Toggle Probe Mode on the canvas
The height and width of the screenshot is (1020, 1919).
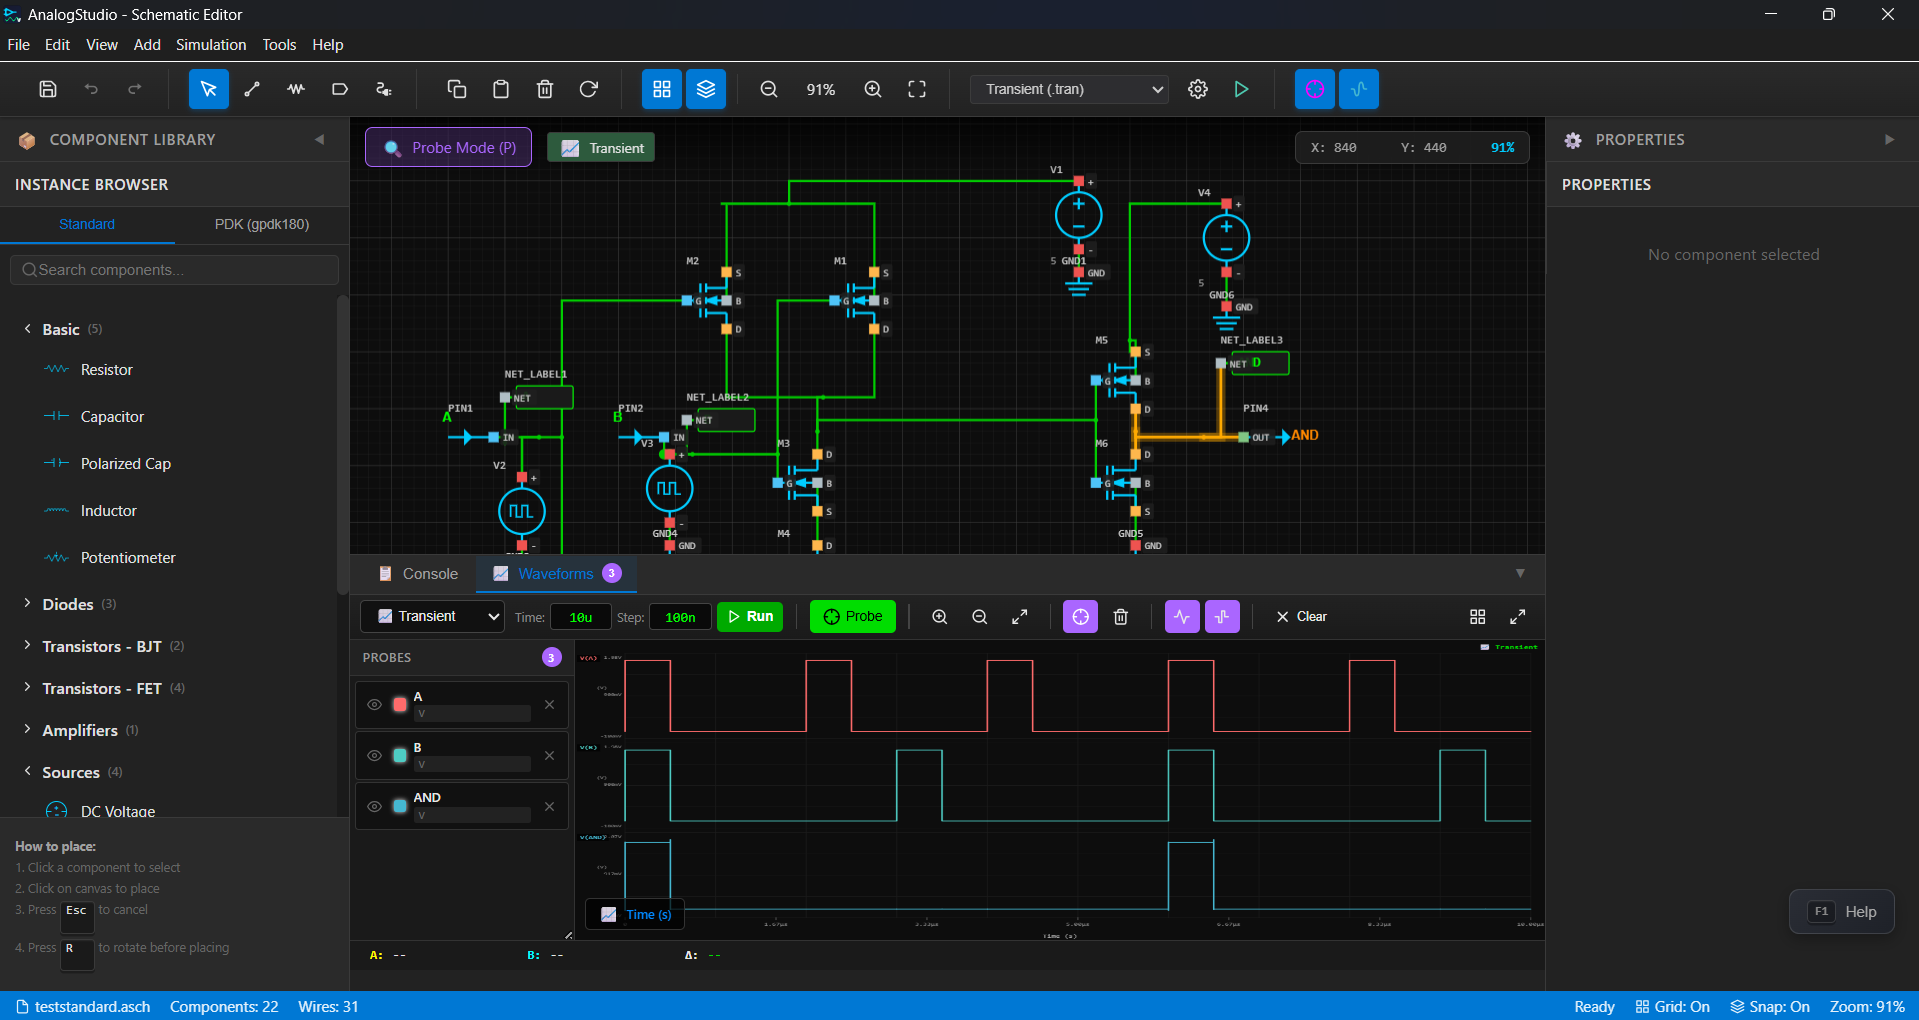[x=447, y=147]
